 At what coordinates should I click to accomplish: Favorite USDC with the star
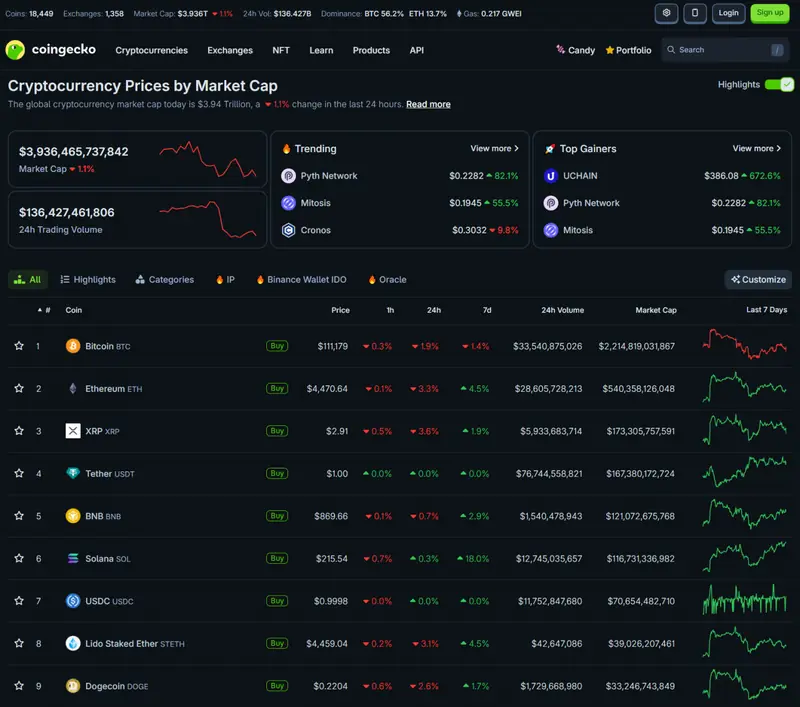tap(19, 601)
